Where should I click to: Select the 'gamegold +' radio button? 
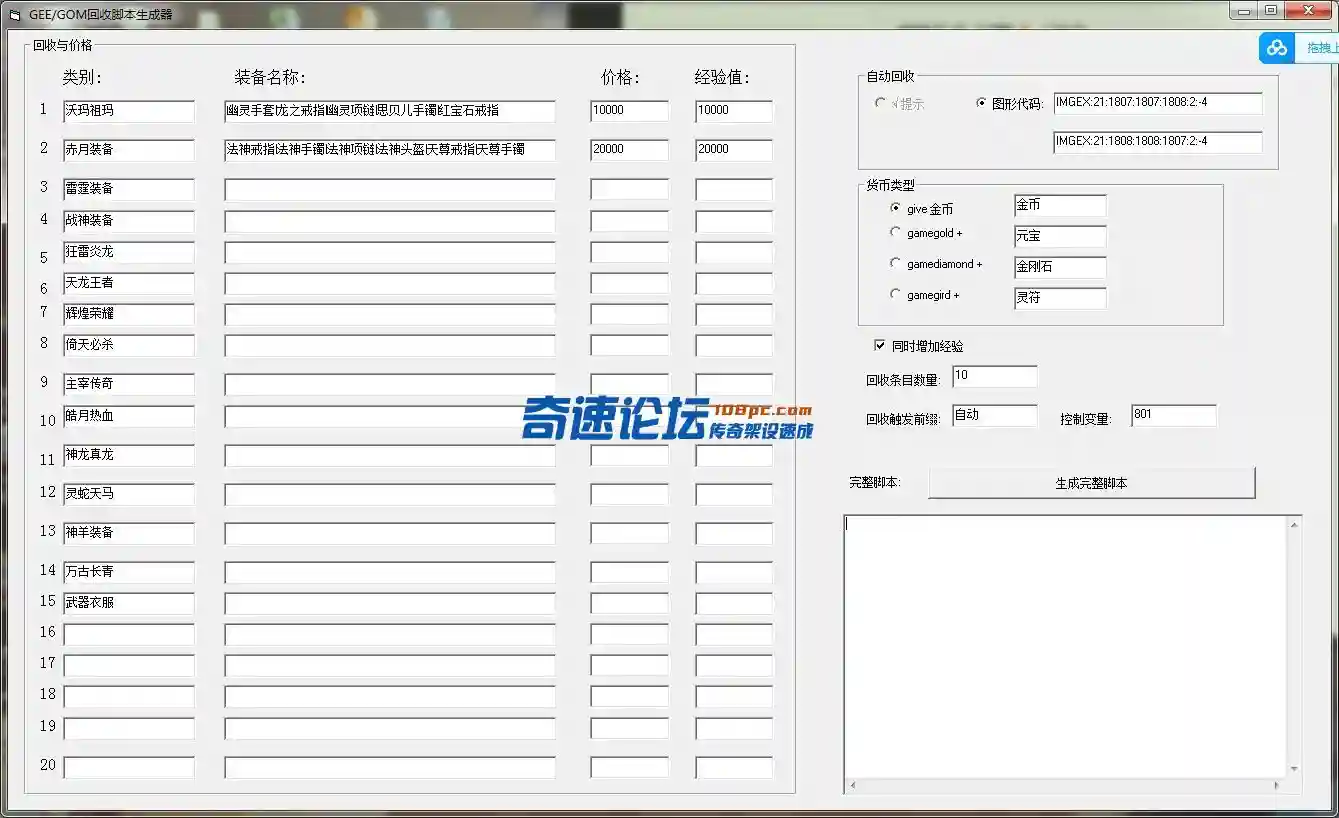pyautogui.click(x=895, y=232)
